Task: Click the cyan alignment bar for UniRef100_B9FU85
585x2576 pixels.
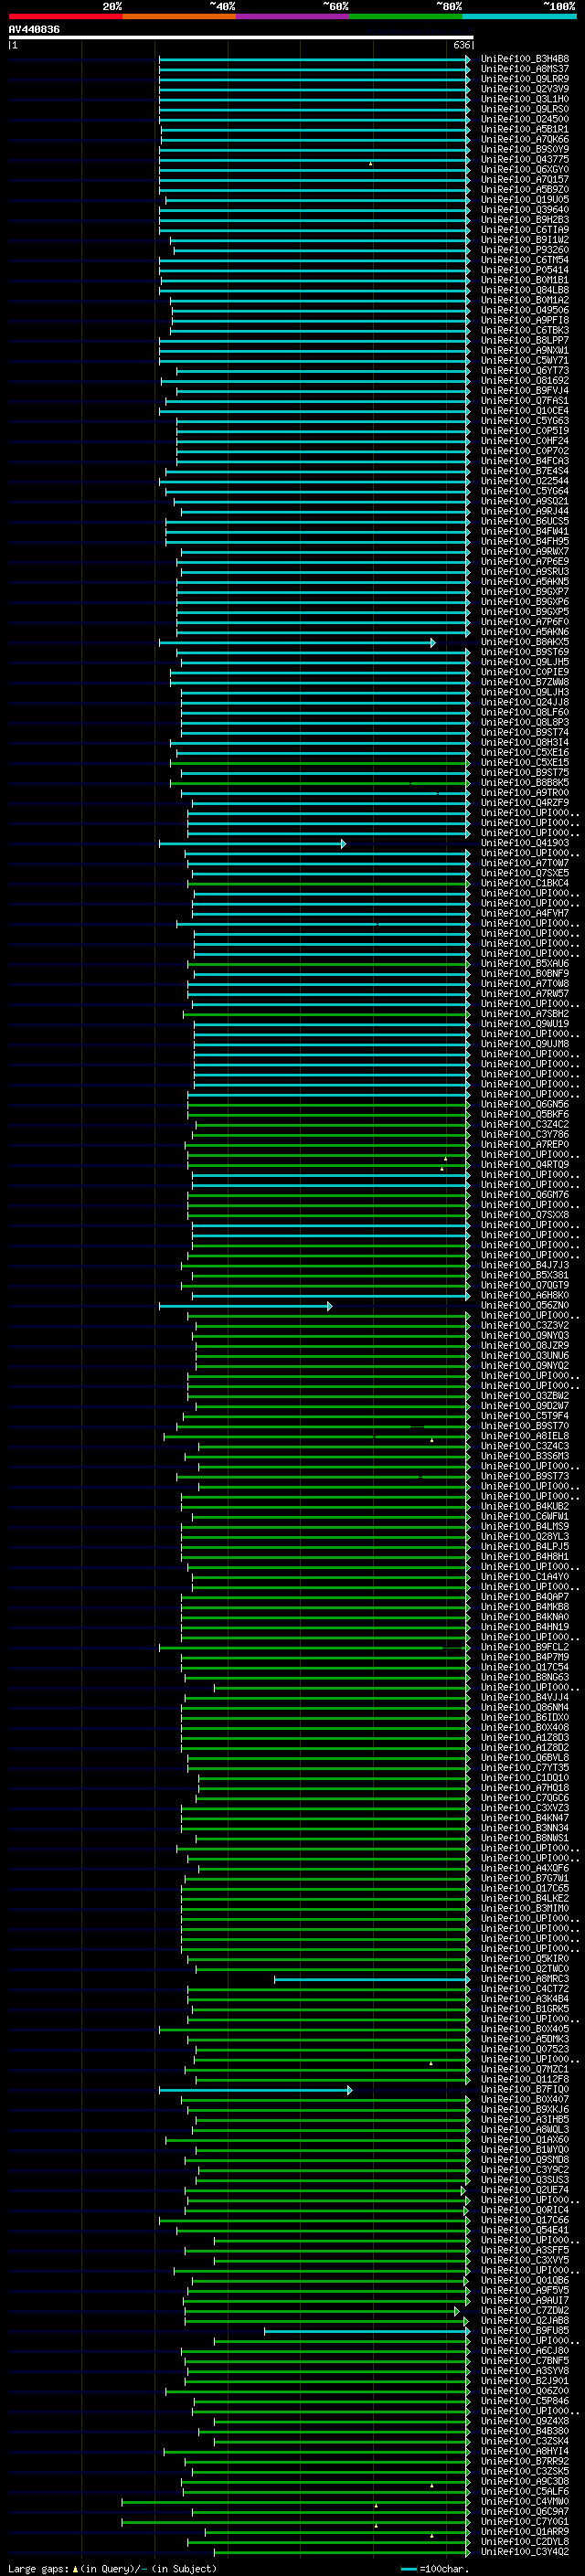Action: pyautogui.click(x=367, y=2331)
